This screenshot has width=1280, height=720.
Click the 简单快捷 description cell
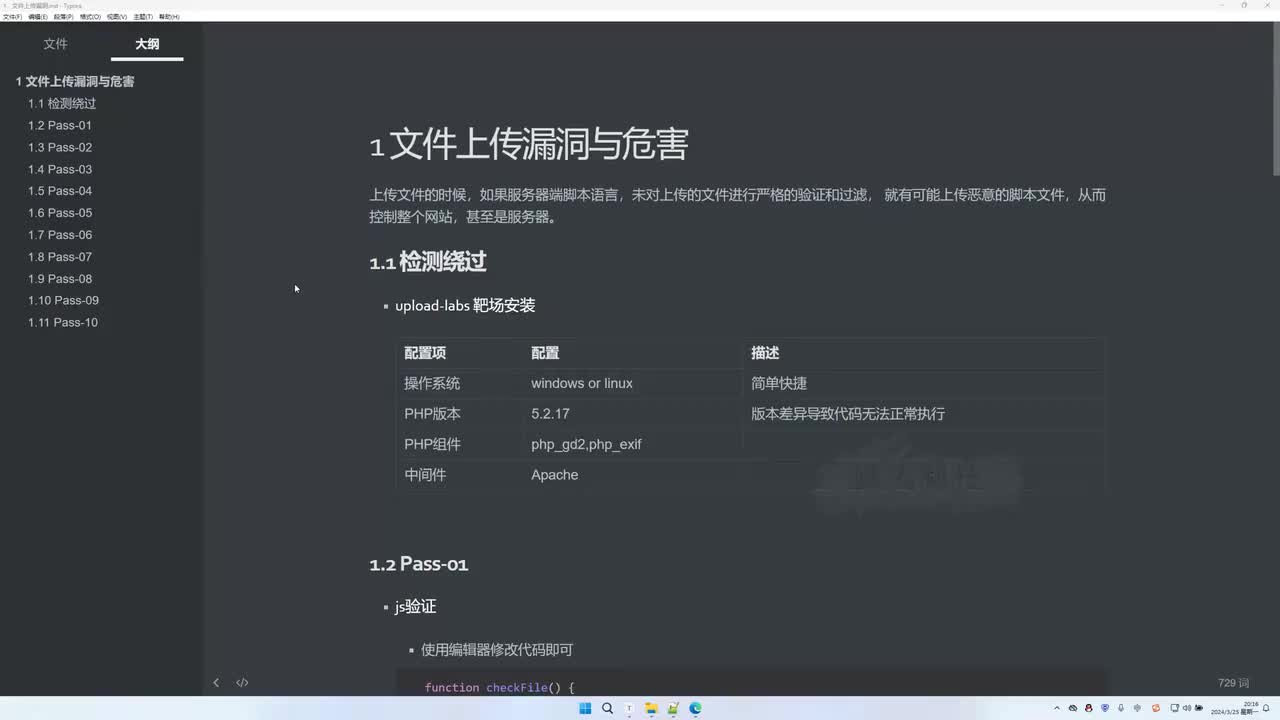click(x=779, y=384)
